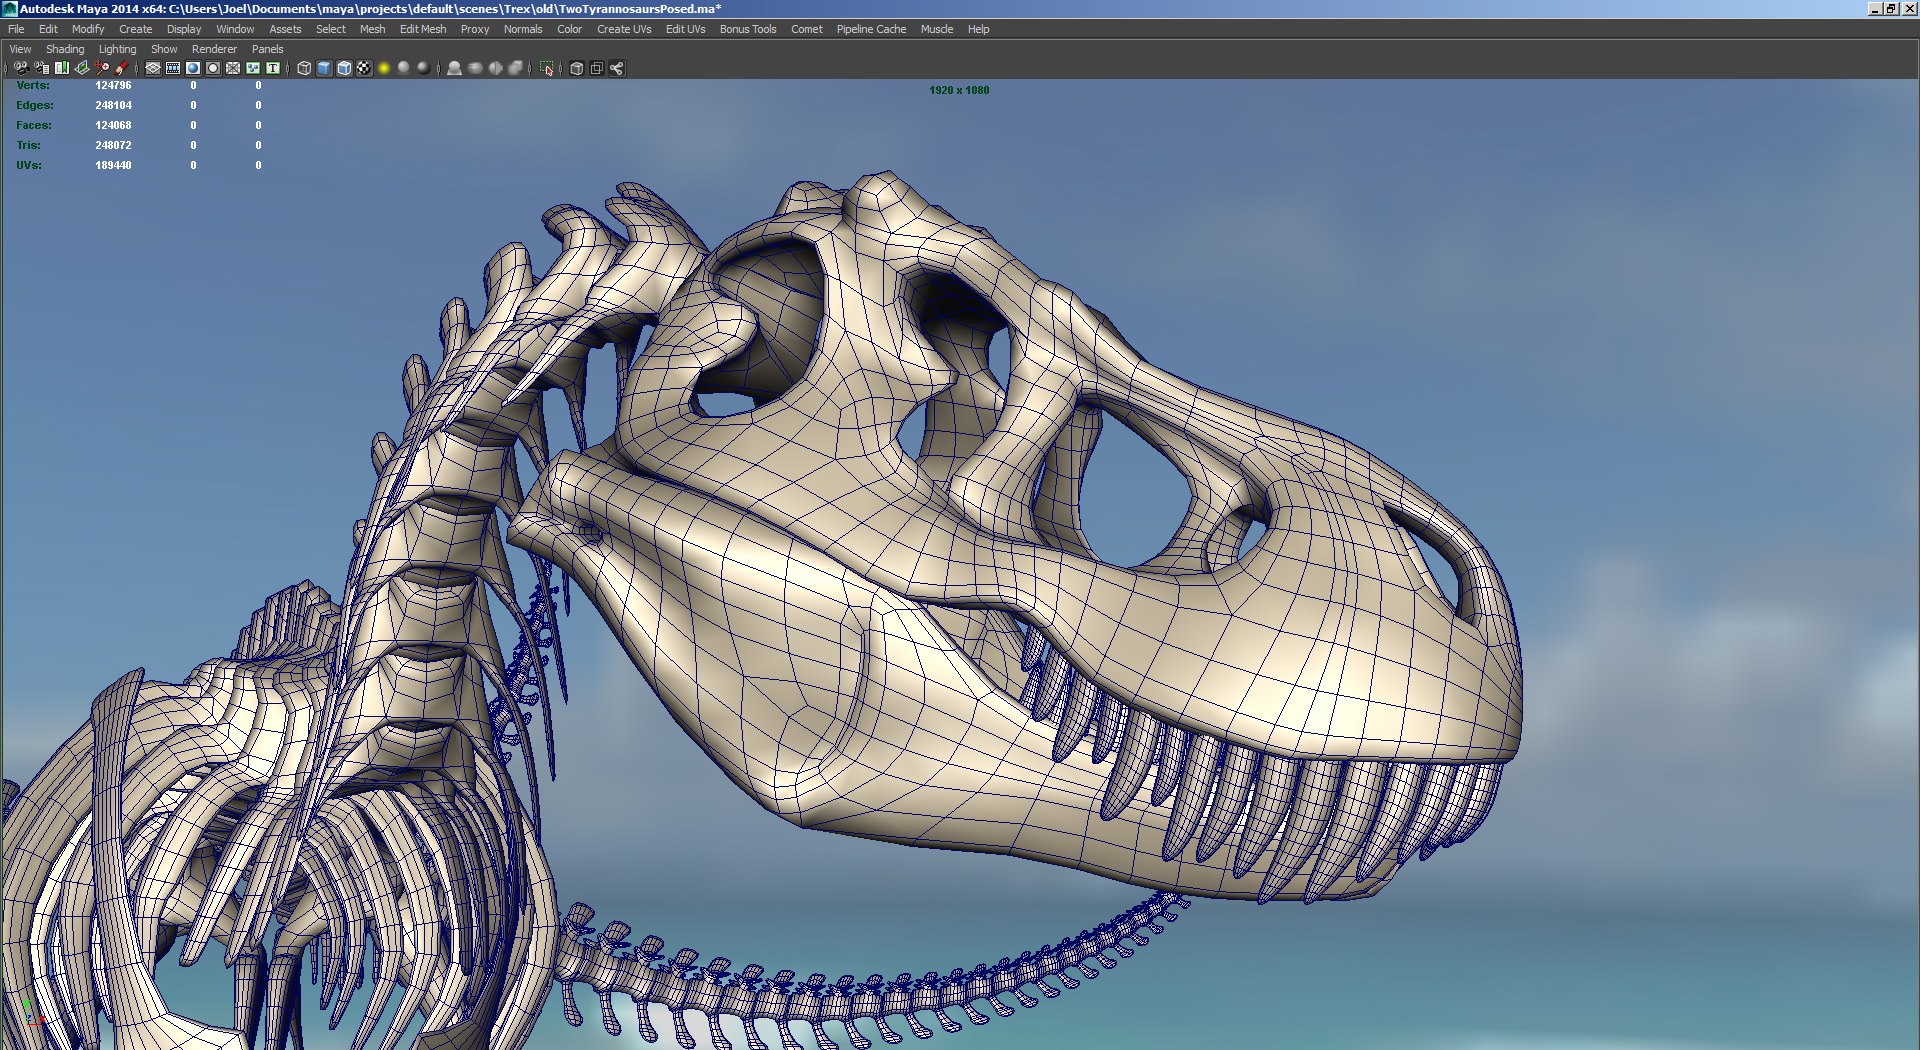This screenshot has width=1920, height=1050.
Task: Toggle the Field Chart overlay
Action: point(233,68)
